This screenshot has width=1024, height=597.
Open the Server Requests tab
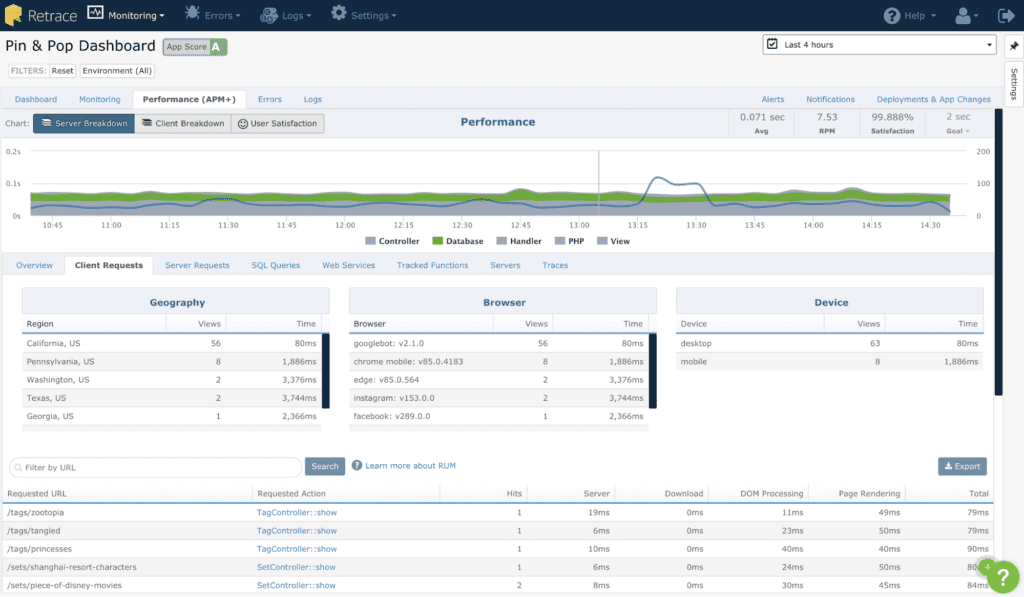[197, 265]
